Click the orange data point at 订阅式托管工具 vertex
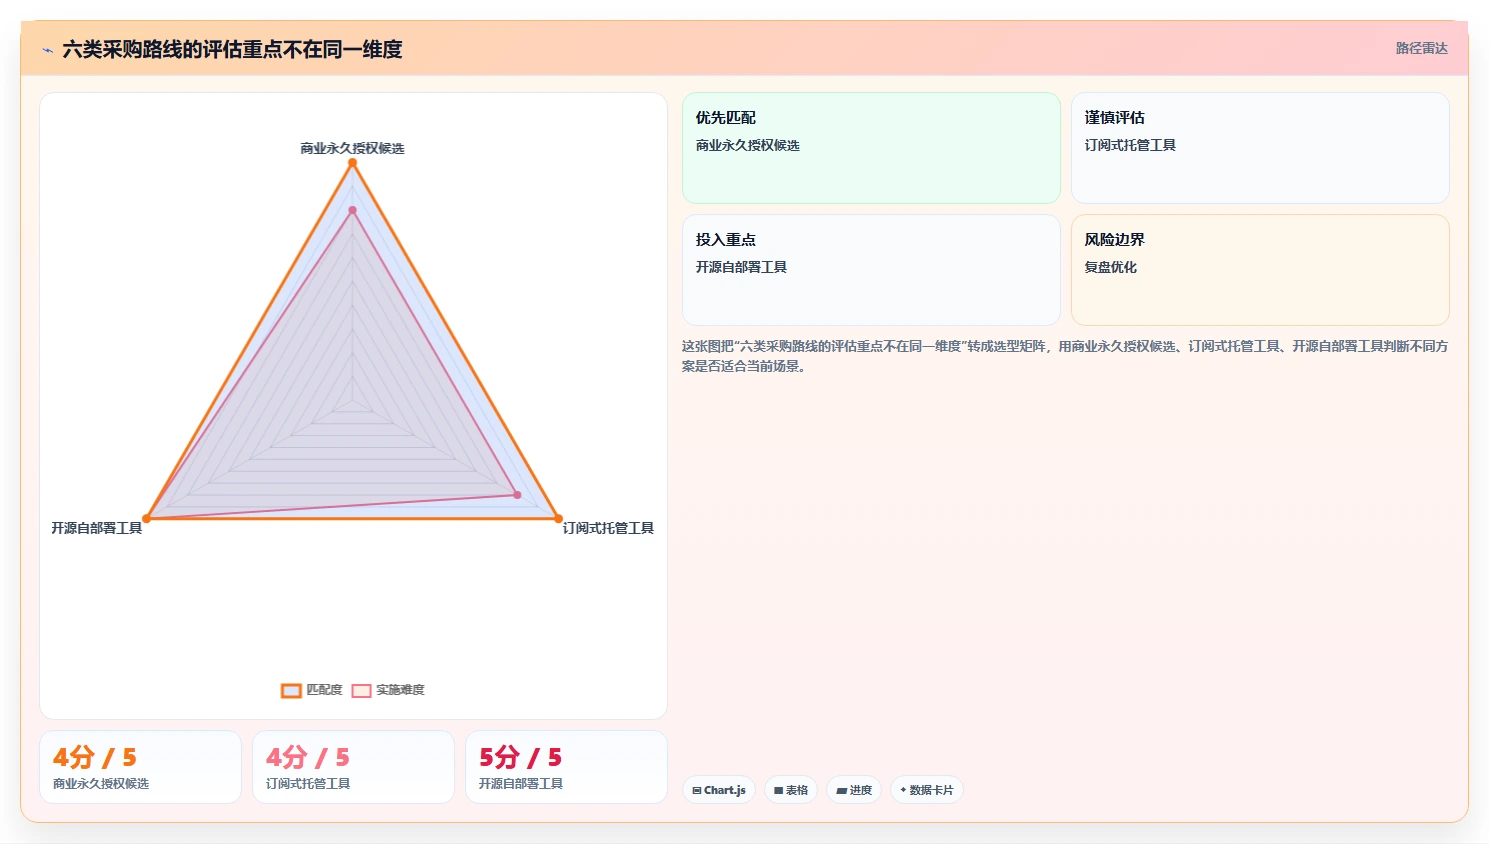The width and height of the screenshot is (1489, 844). click(558, 518)
